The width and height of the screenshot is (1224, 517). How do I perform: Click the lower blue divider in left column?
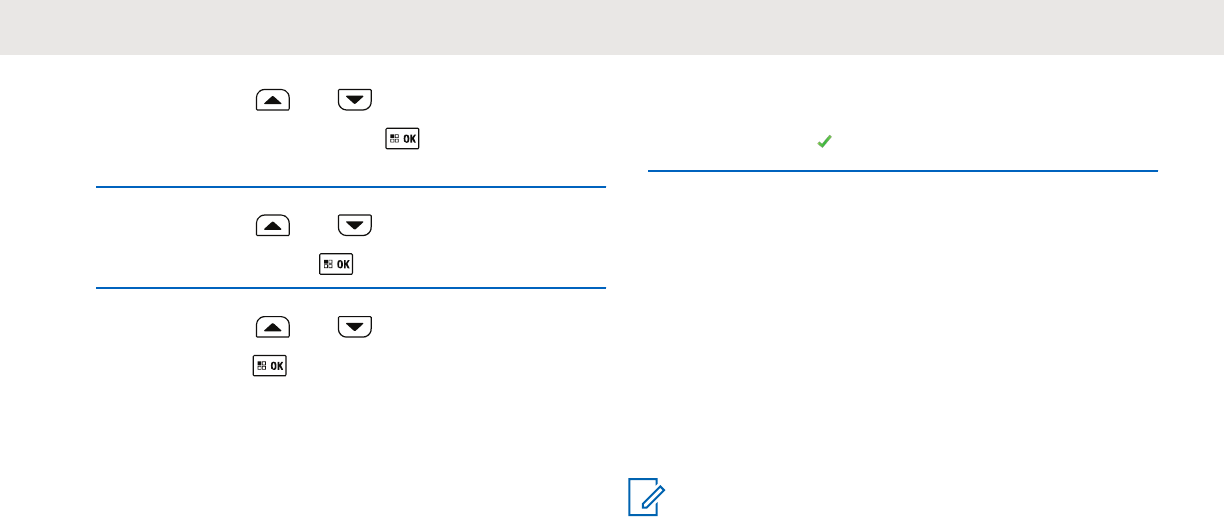pos(351,288)
